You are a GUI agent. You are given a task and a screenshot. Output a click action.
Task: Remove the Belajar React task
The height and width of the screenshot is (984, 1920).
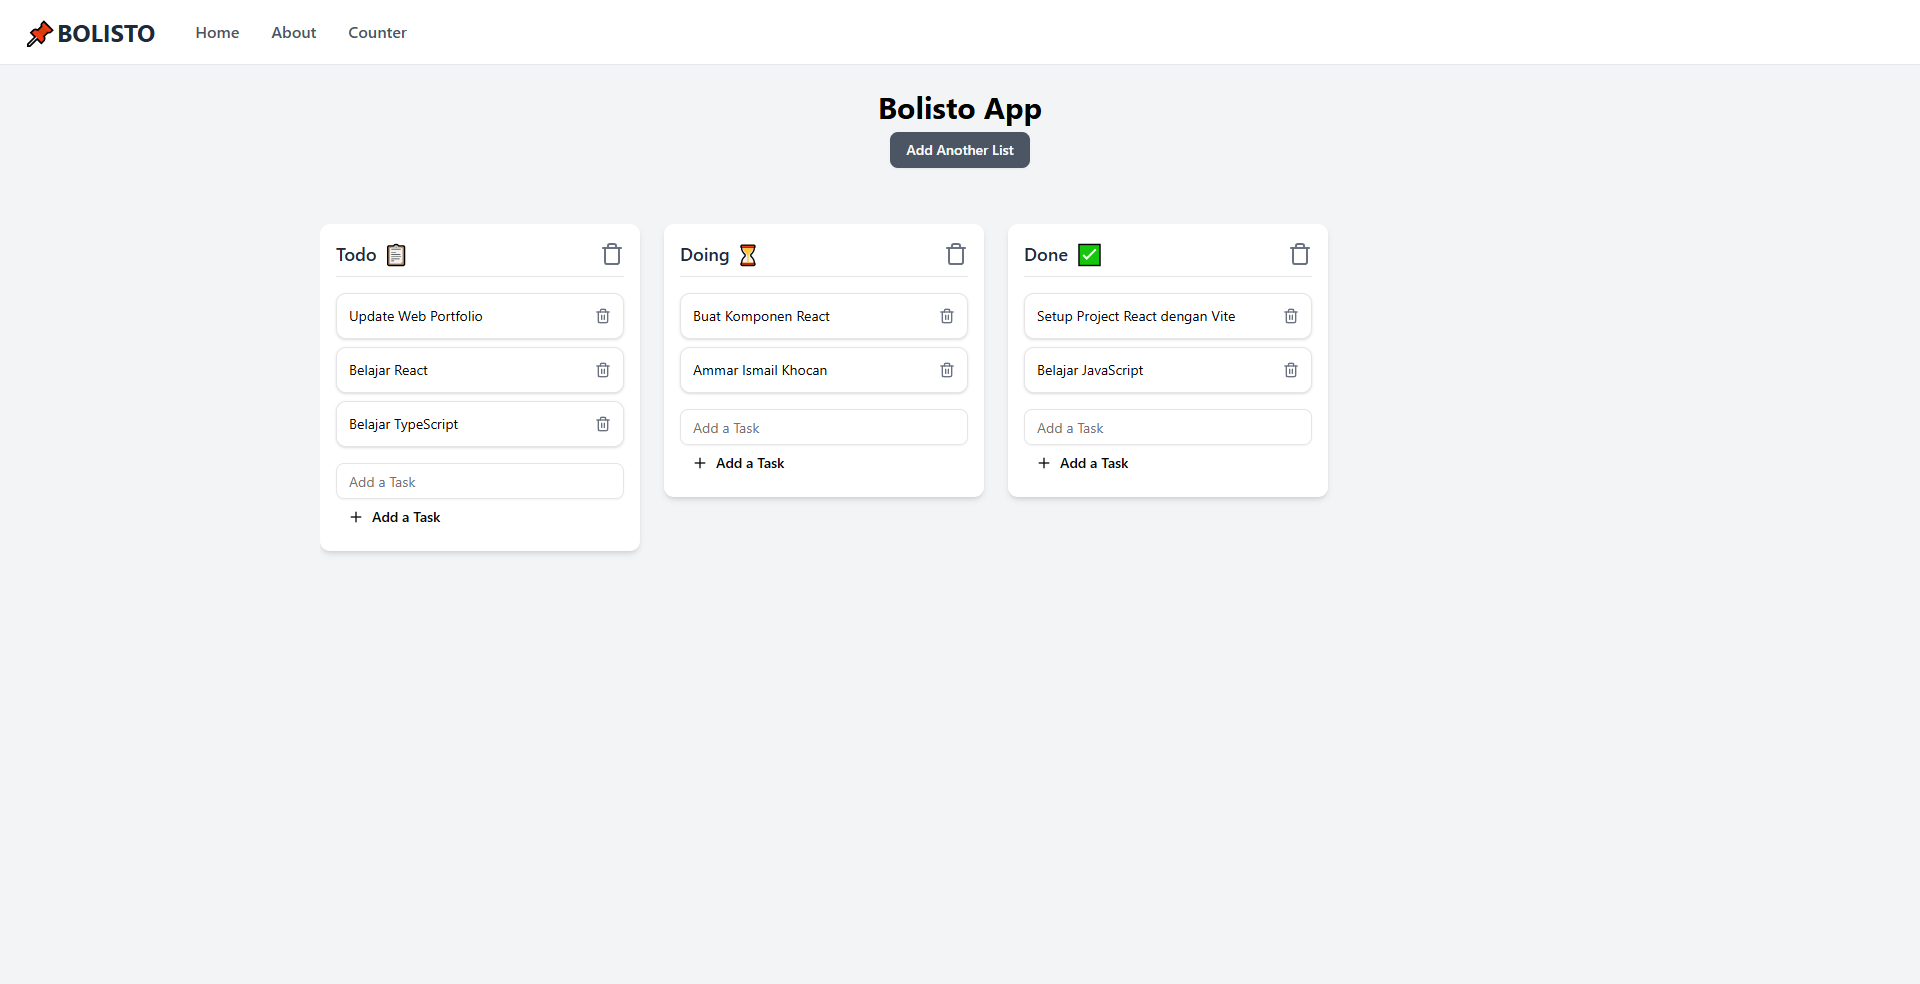603,370
